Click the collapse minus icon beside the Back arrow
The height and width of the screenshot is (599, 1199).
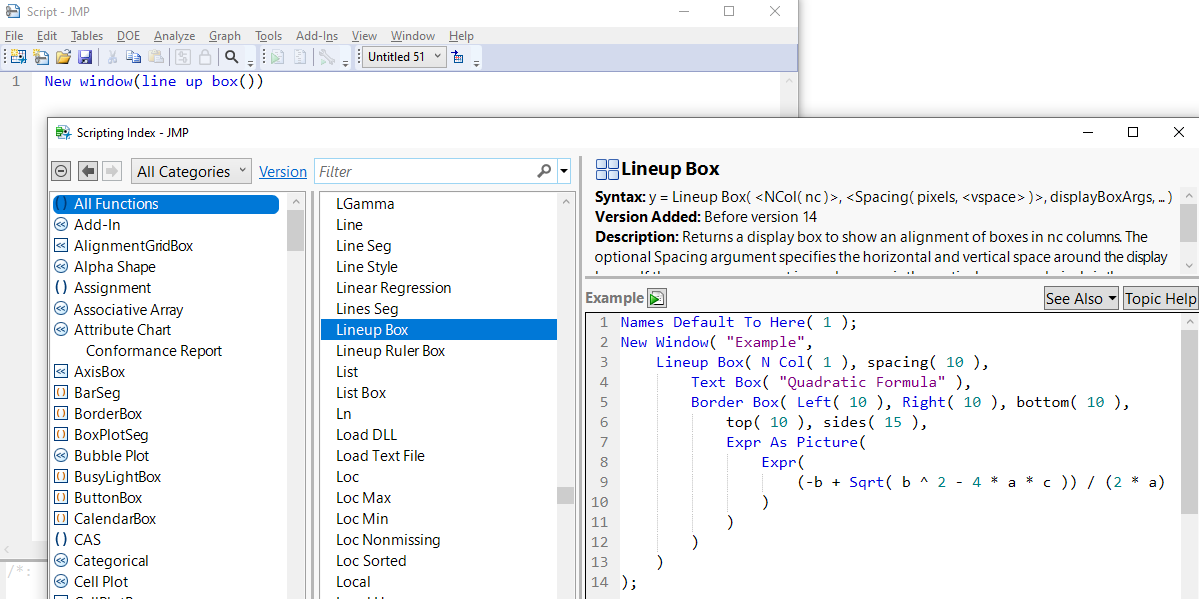61,171
